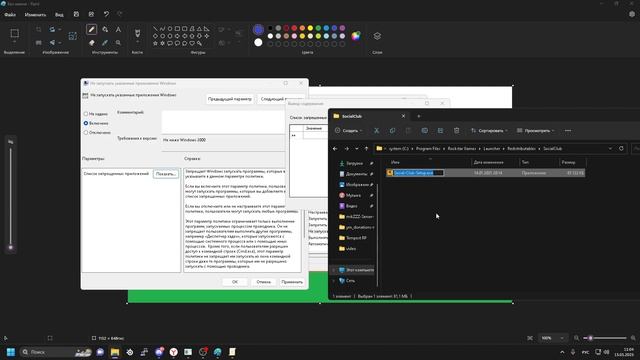640x360 pixels.
Task: Select the Magnifier tool
Action: [118, 42]
